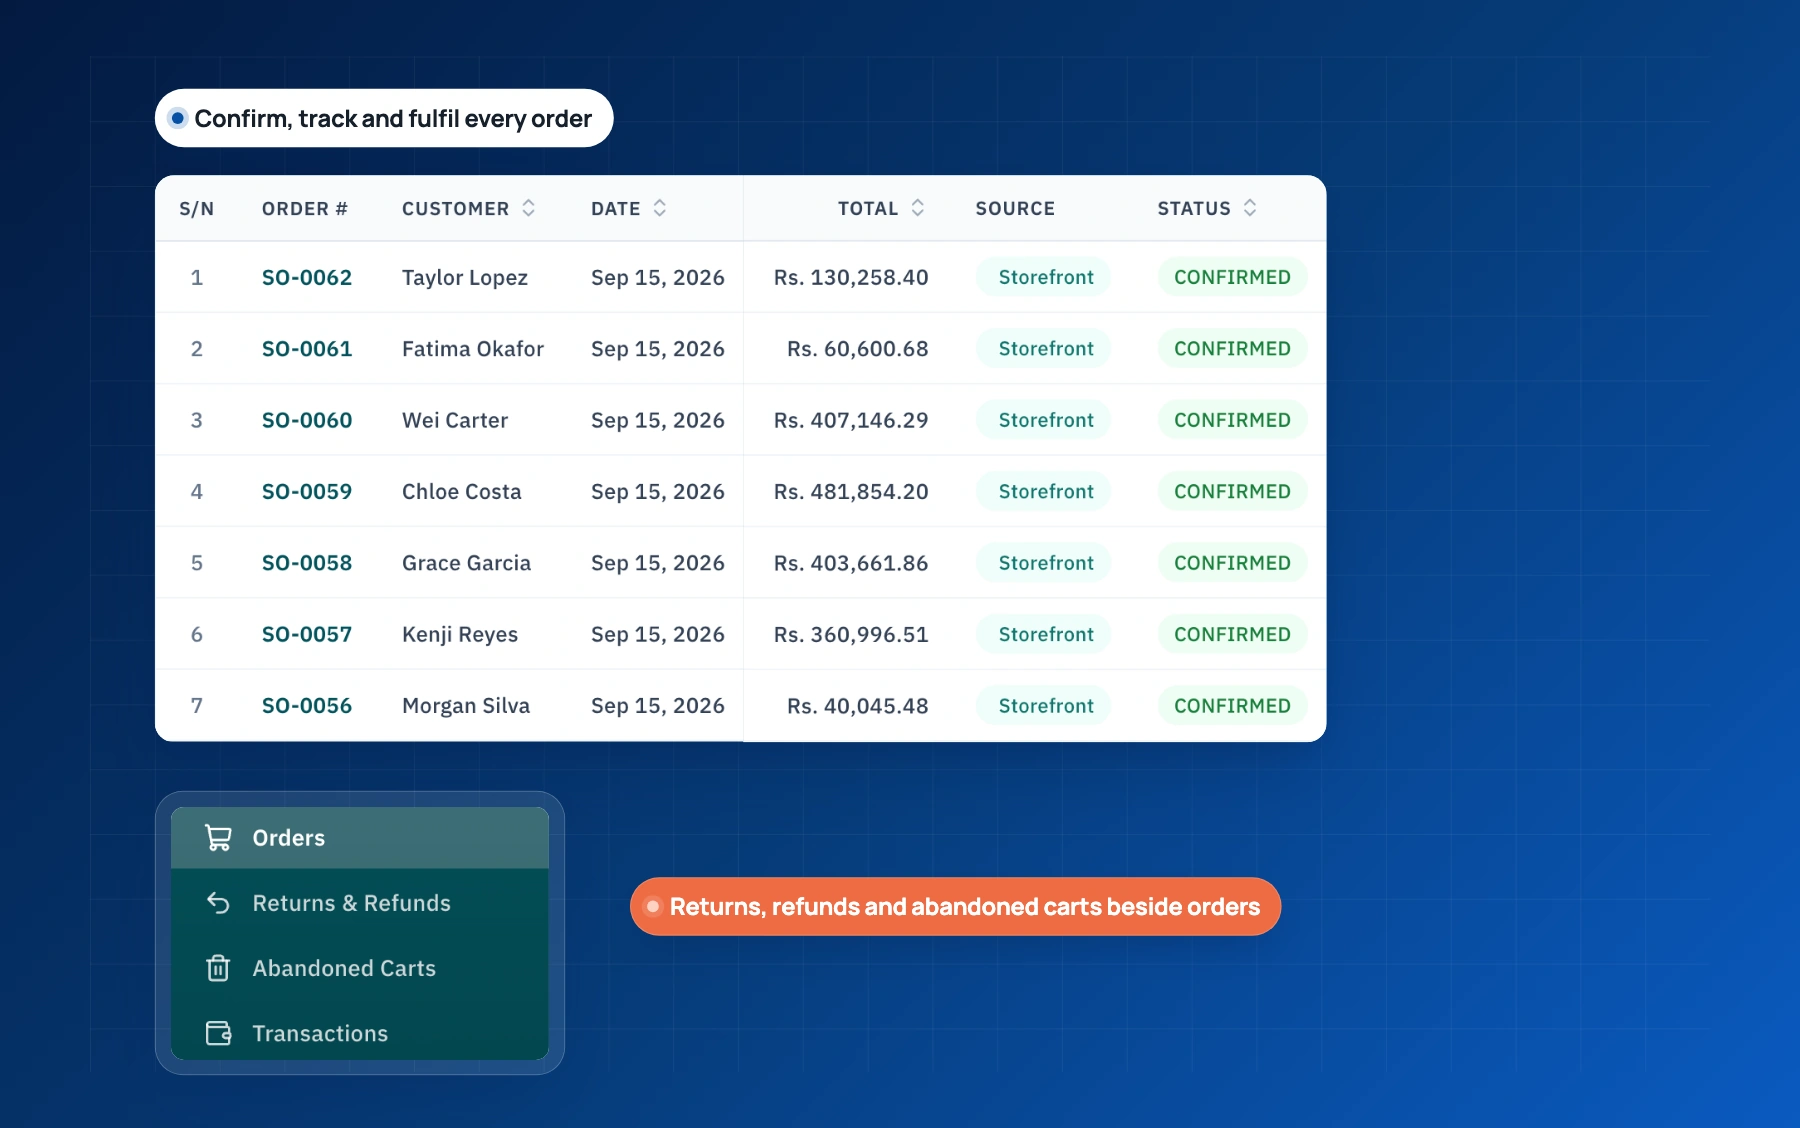Click Storefront badge in Fatima Okafor row
The width and height of the screenshot is (1800, 1128).
coord(1044,349)
